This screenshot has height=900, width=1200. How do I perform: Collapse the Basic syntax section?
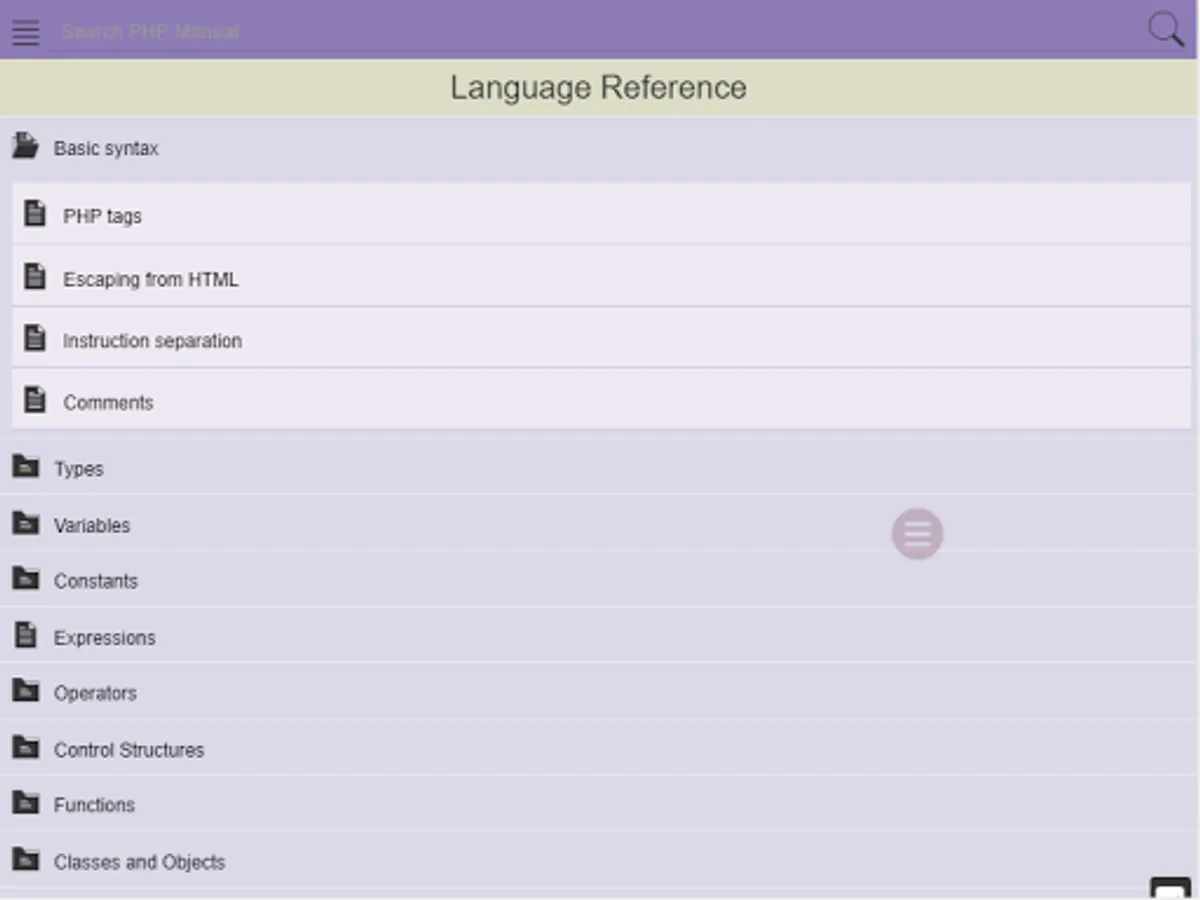pos(106,149)
